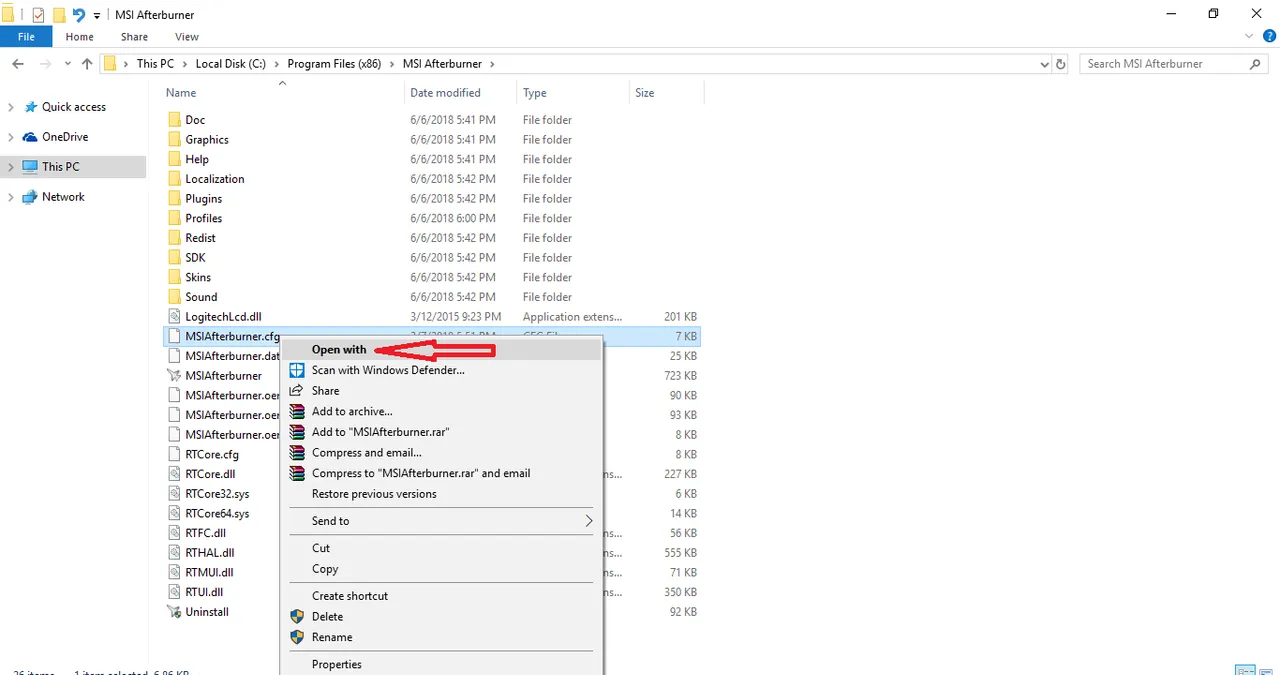Switch to the View ribbon tab

point(187,37)
